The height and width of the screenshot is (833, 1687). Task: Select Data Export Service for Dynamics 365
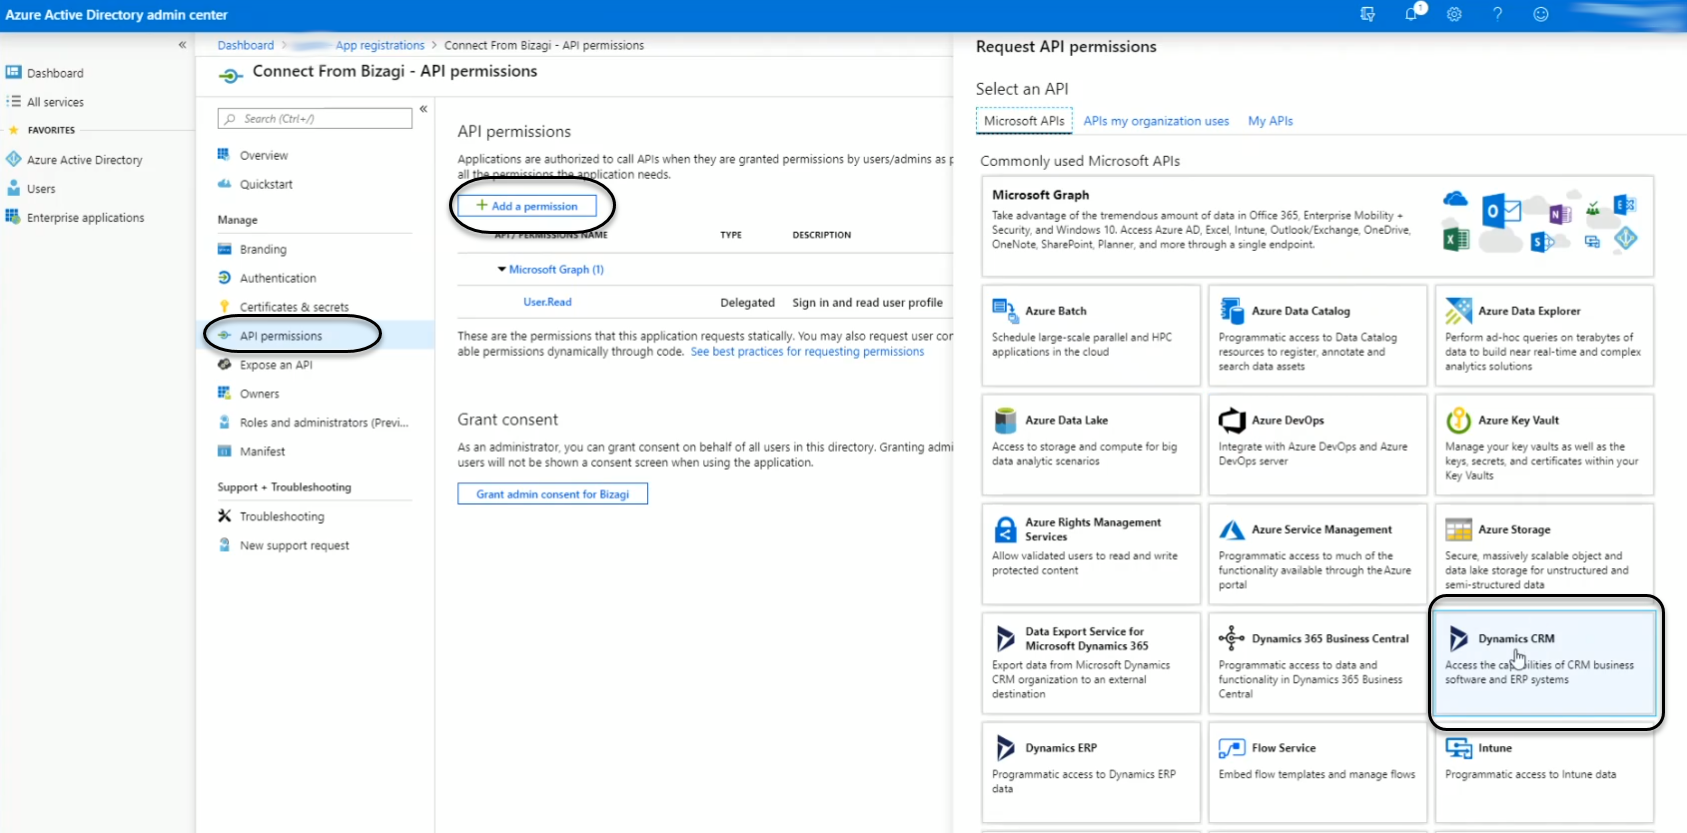[x=1091, y=663]
